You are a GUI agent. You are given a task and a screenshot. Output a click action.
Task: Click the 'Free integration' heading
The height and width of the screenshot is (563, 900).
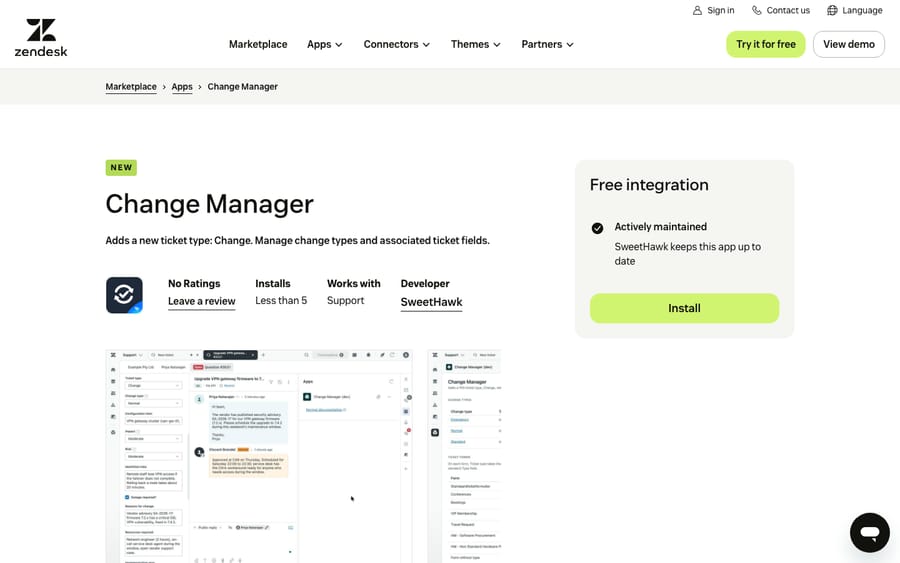649,185
